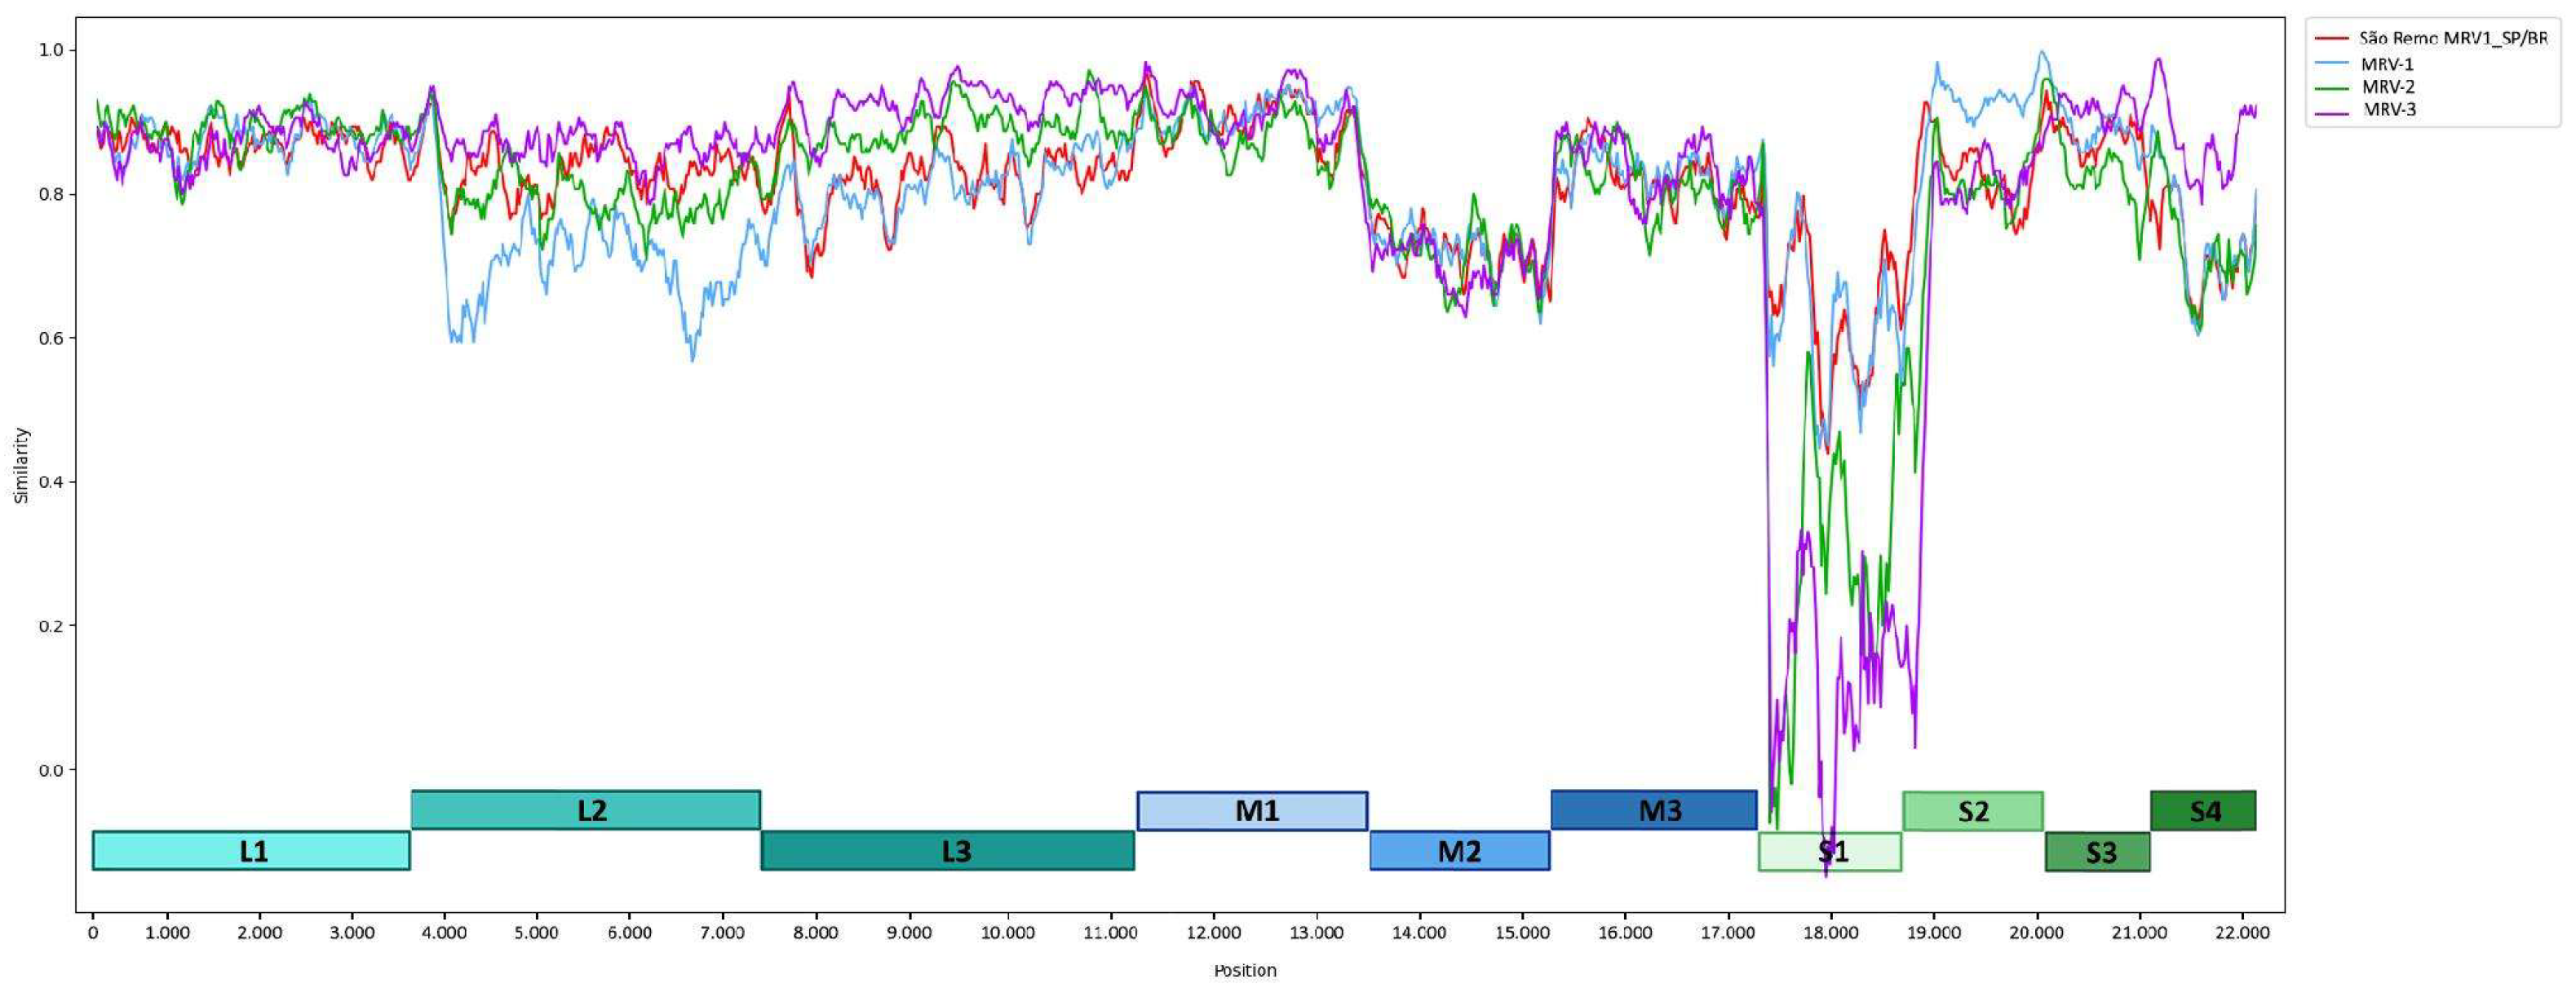Click the 22.000 x-axis tick label
The image size is (2576, 997).
click(x=2243, y=933)
